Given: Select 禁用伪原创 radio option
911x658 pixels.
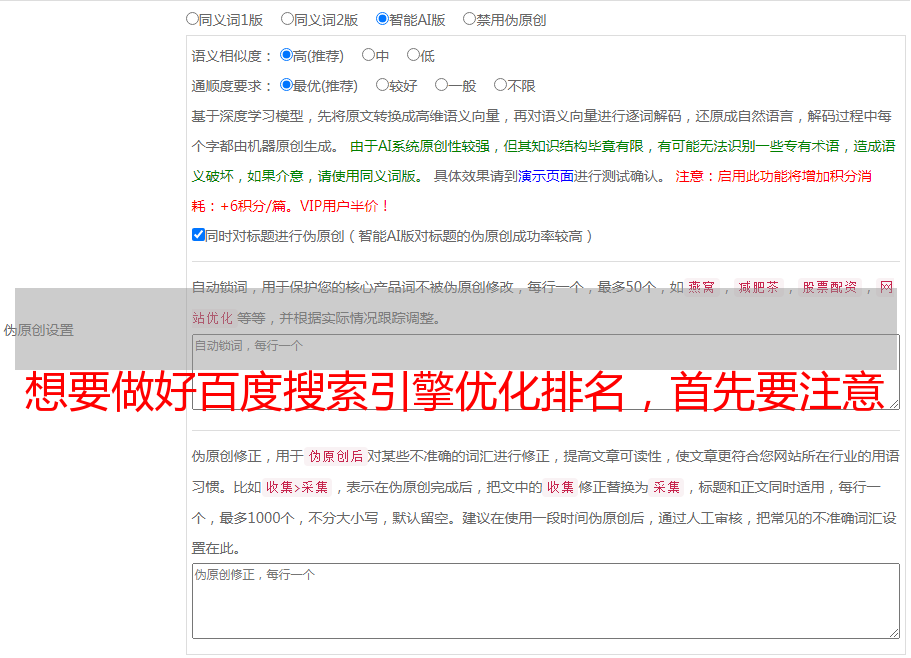Looking at the screenshot, I should click(x=469, y=19).
